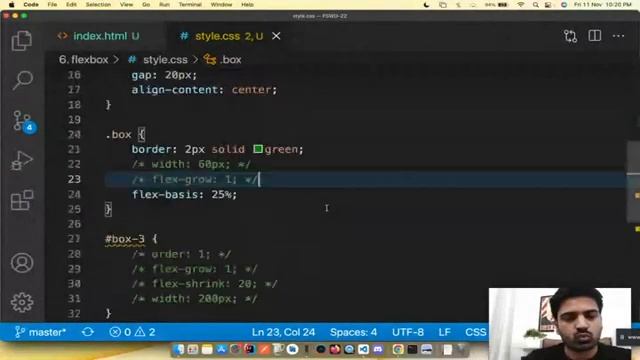Change language mode CSS

476,332
